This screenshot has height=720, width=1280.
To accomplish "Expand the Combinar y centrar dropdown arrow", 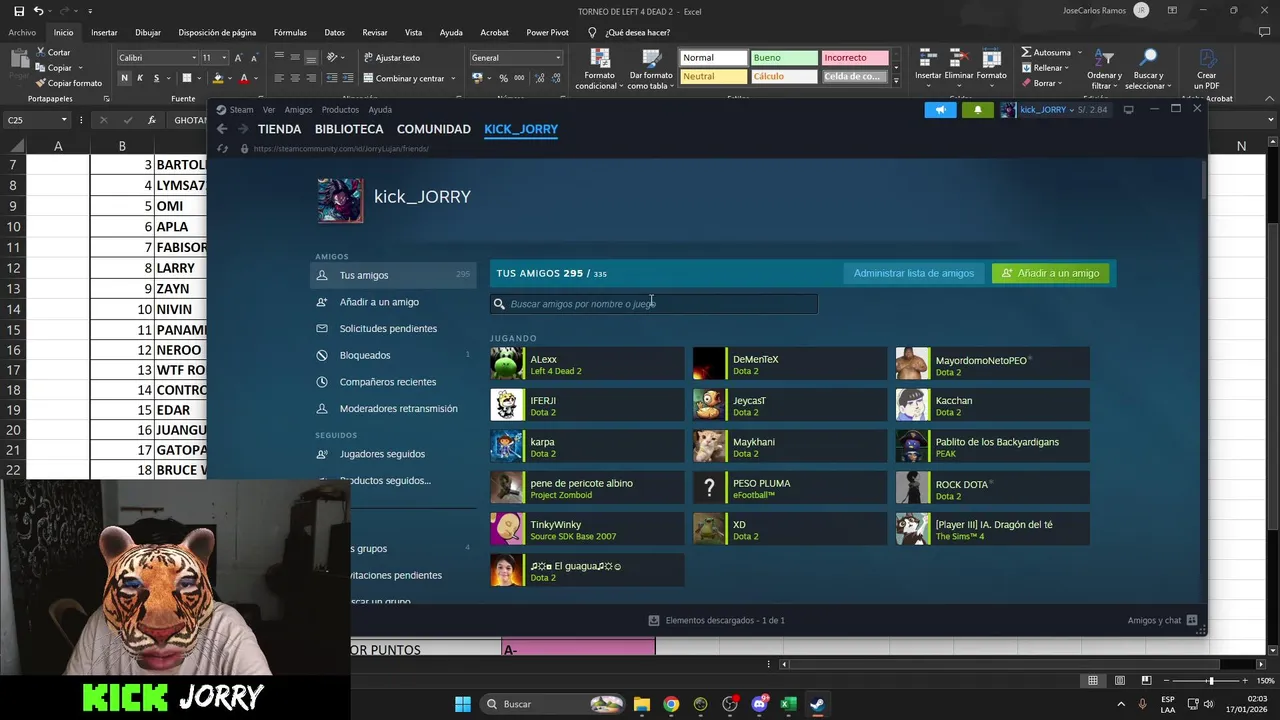I will (x=453, y=78).
